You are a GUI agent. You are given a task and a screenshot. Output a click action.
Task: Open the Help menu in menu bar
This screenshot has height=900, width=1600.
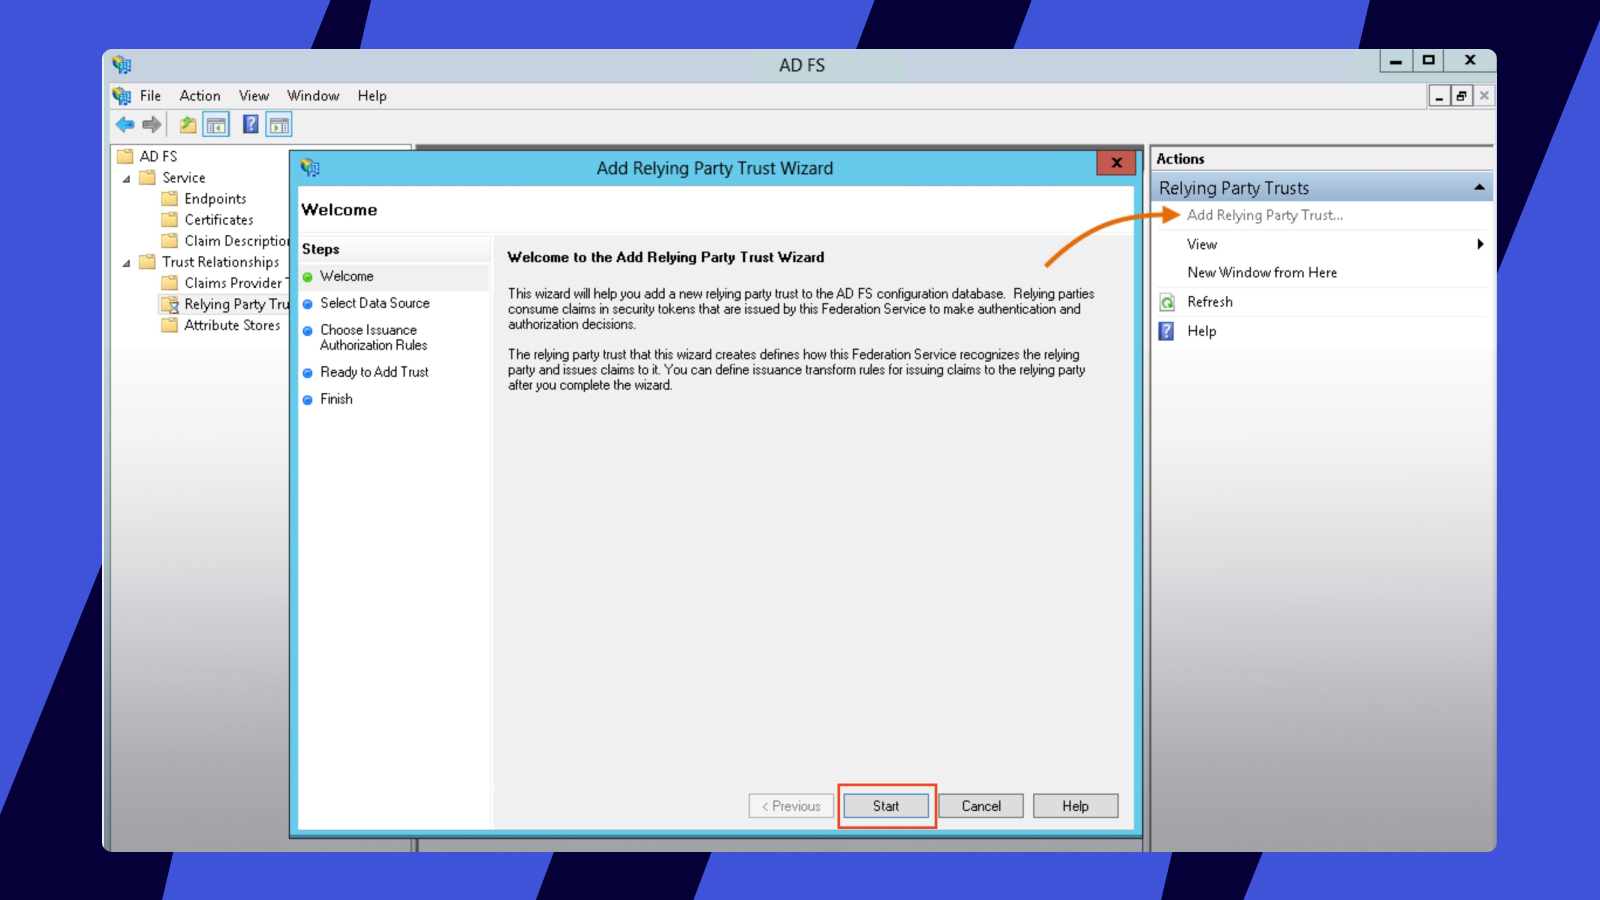tap(372, 96)
